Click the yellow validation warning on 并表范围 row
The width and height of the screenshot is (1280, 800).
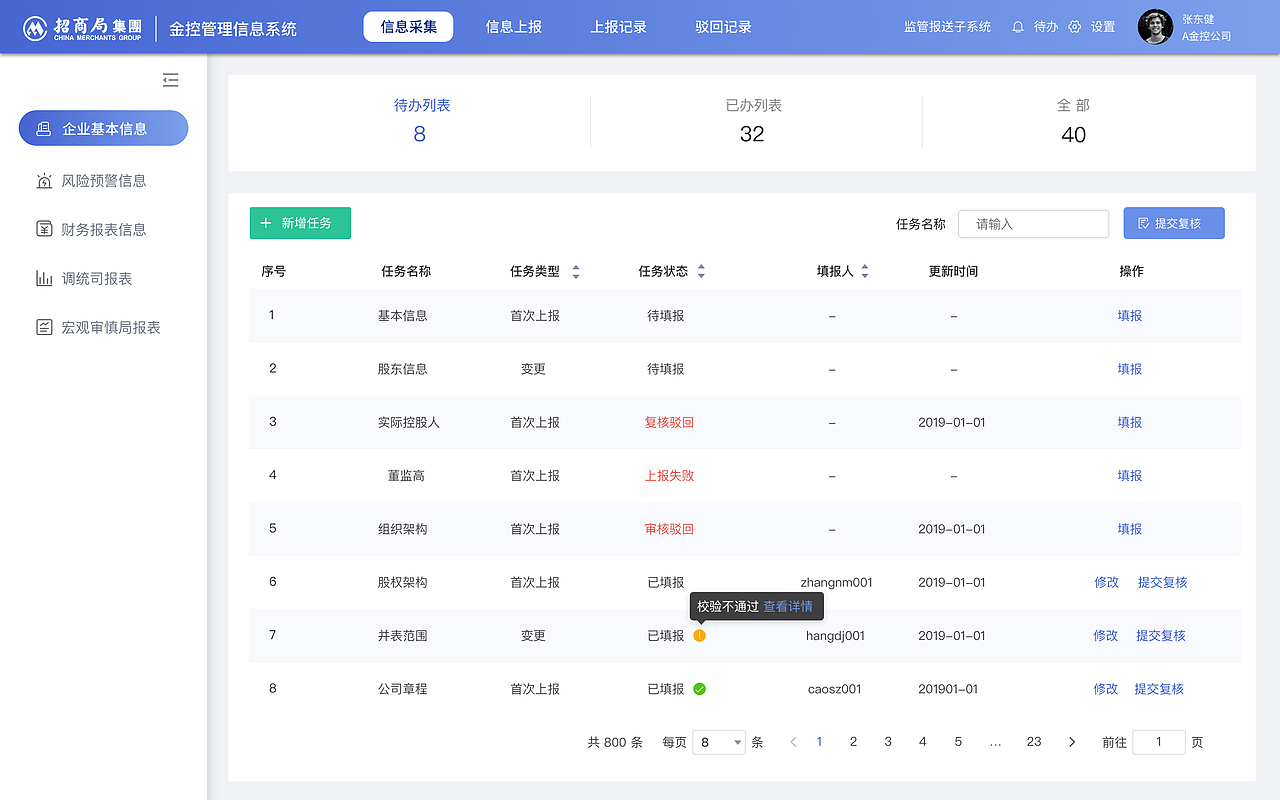point(700,635)
